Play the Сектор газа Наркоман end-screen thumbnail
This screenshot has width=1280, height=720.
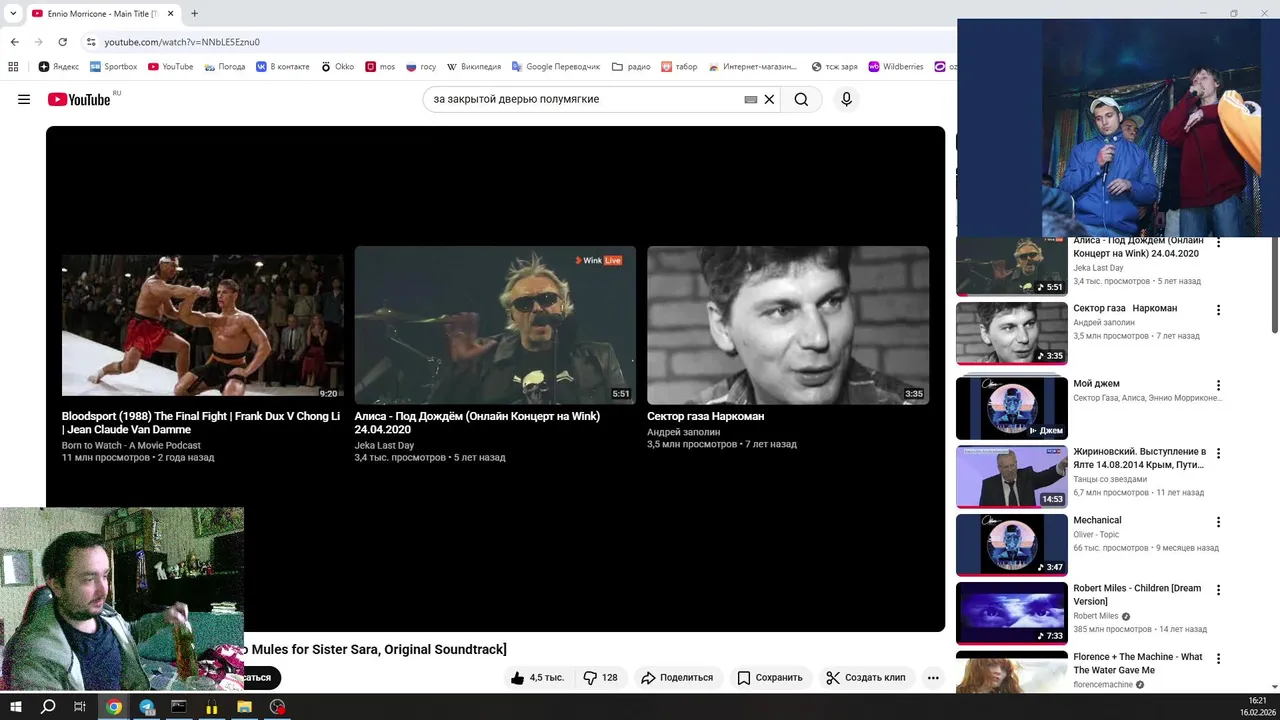click(788, 325)
